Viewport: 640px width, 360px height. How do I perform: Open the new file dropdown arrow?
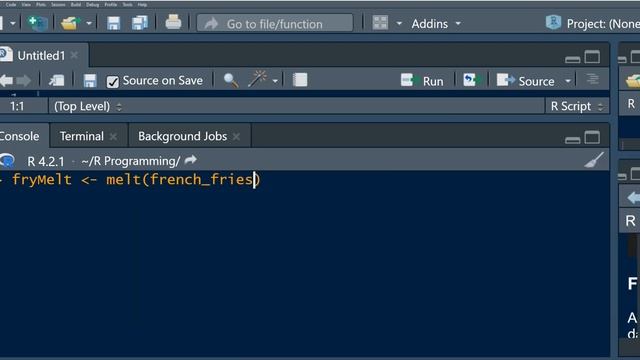13,24
